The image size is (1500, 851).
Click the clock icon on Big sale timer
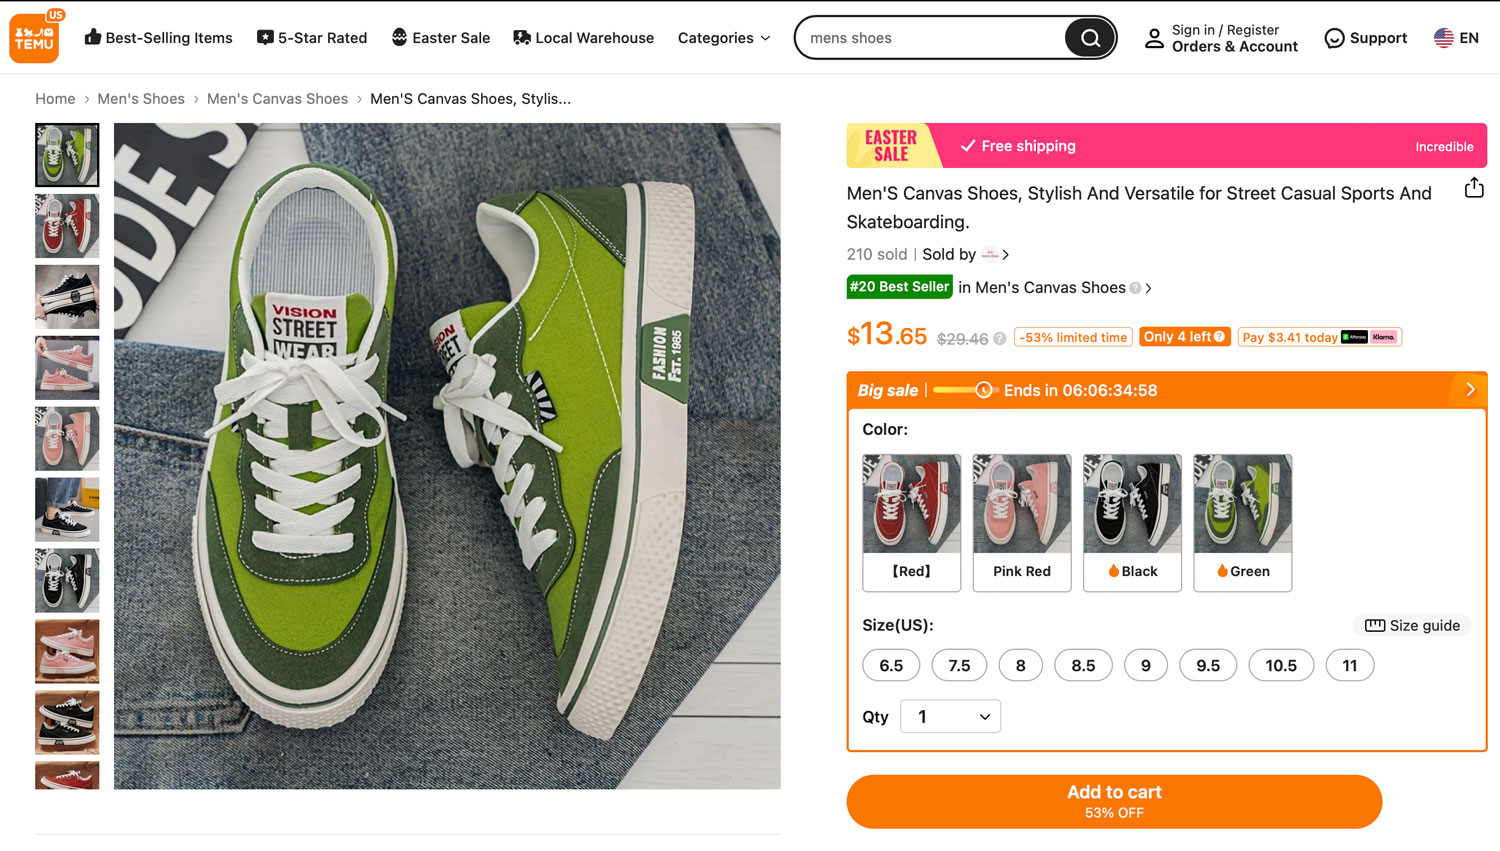point(984,390)
